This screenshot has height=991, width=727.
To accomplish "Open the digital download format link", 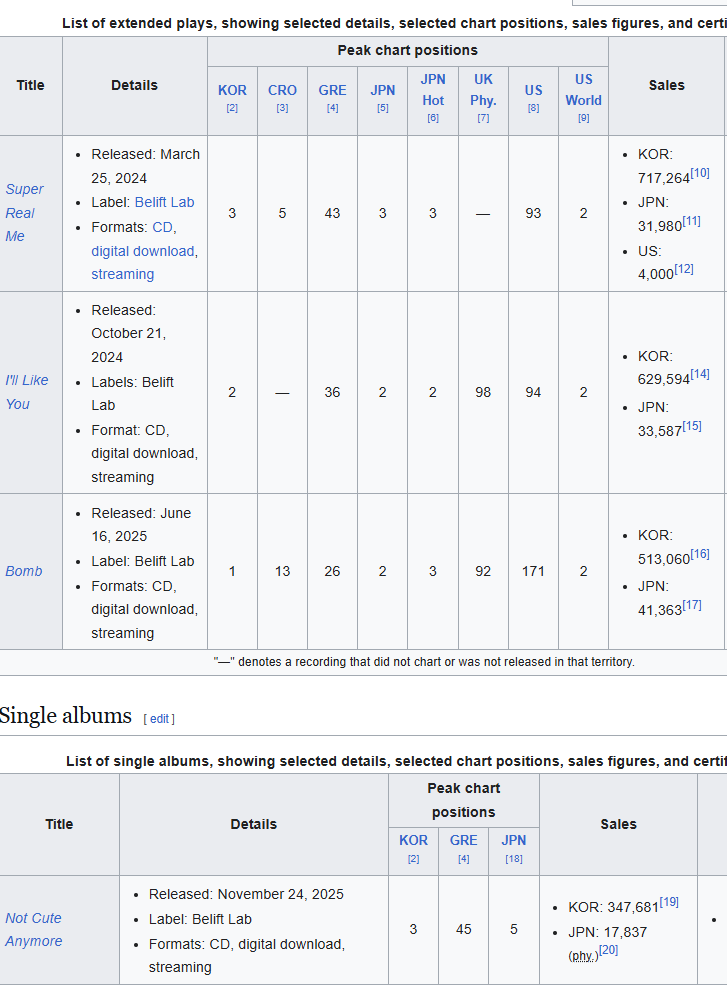I will click(x=143, y=251).
